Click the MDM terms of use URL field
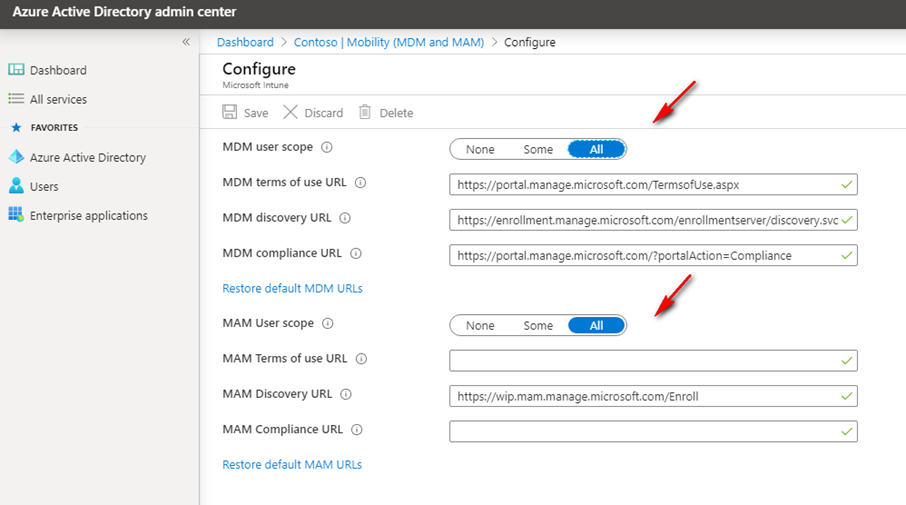This screenshot has width=906, height=505. [653, 185]
